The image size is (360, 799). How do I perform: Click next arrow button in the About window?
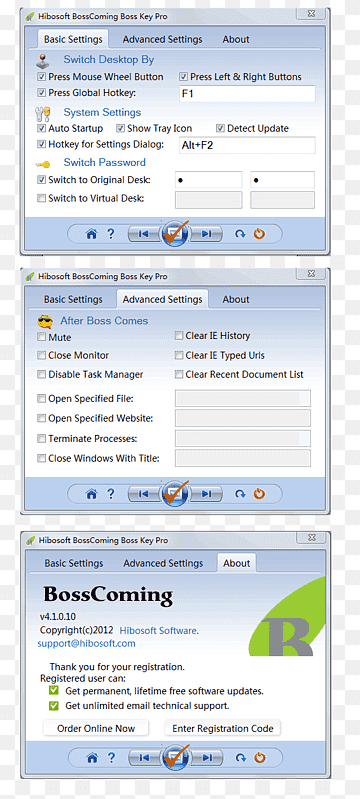click(x=207, y=758)
